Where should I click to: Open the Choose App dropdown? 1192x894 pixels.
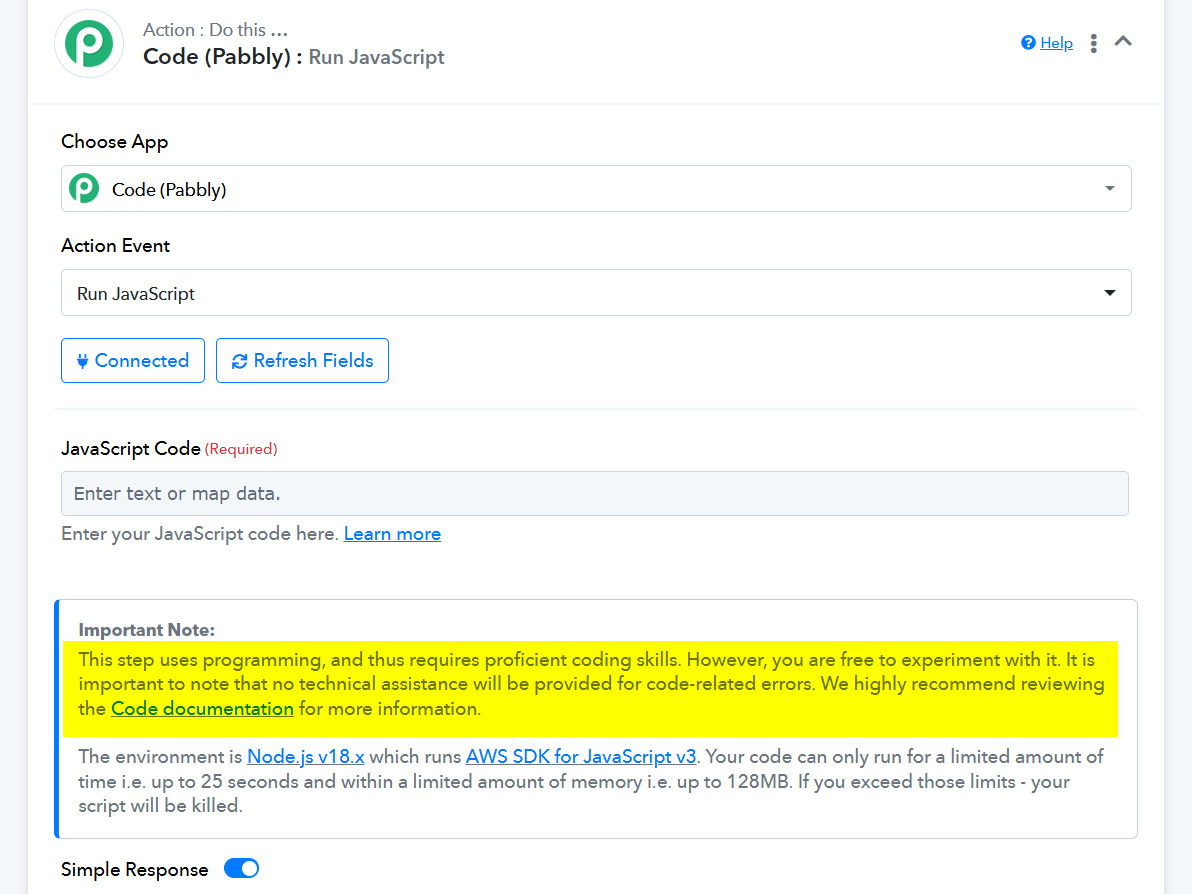click(x=596, y=189)
